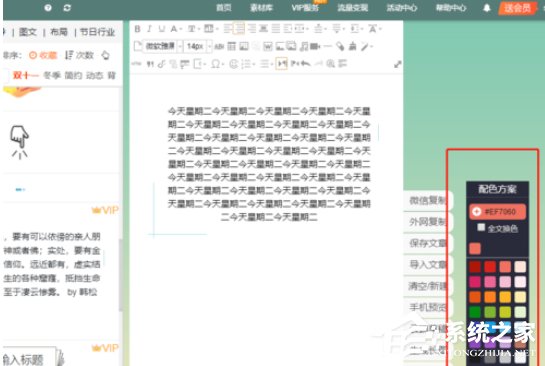Click the refresh icon in the top bar
This screenshot has width=545, height=366.
click(x=67, y=8)
